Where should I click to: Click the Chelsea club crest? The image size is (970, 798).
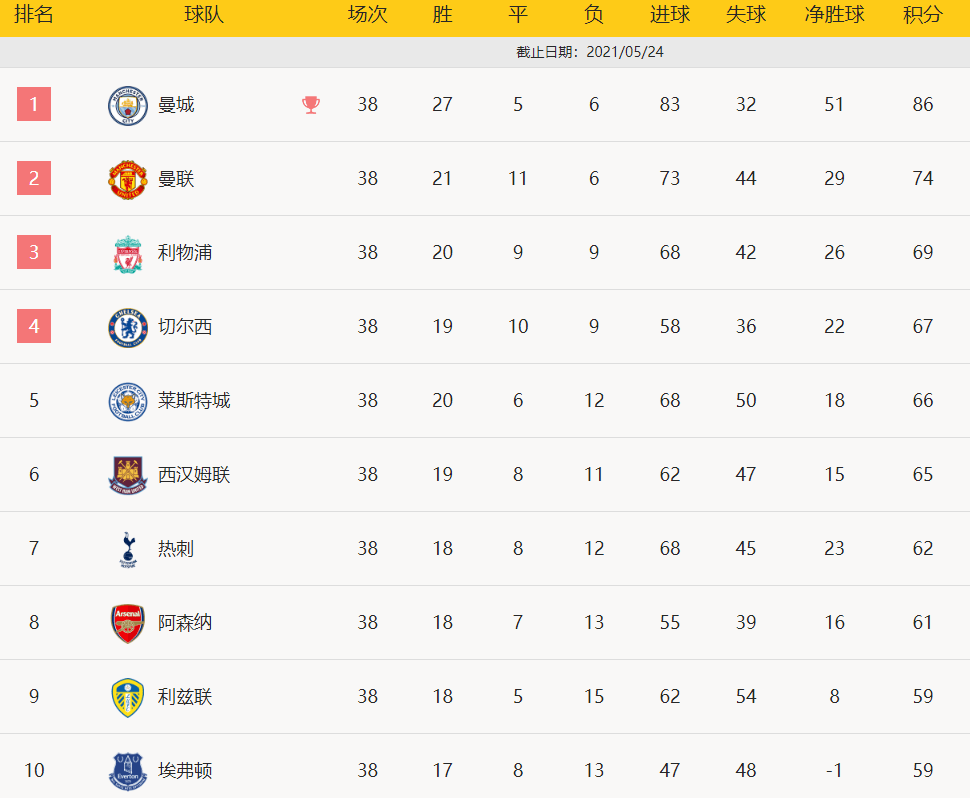tap(127, 327)
